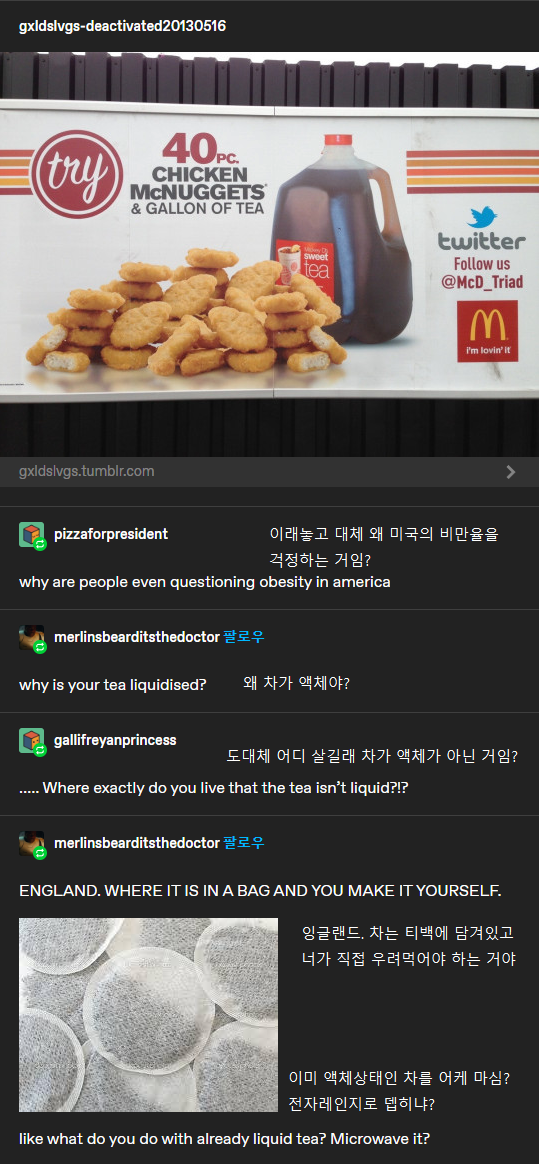Viewport: 539px width, 1164px height.
Task: Open gallifreyanprincess's avatar icon
Action: 31,741
